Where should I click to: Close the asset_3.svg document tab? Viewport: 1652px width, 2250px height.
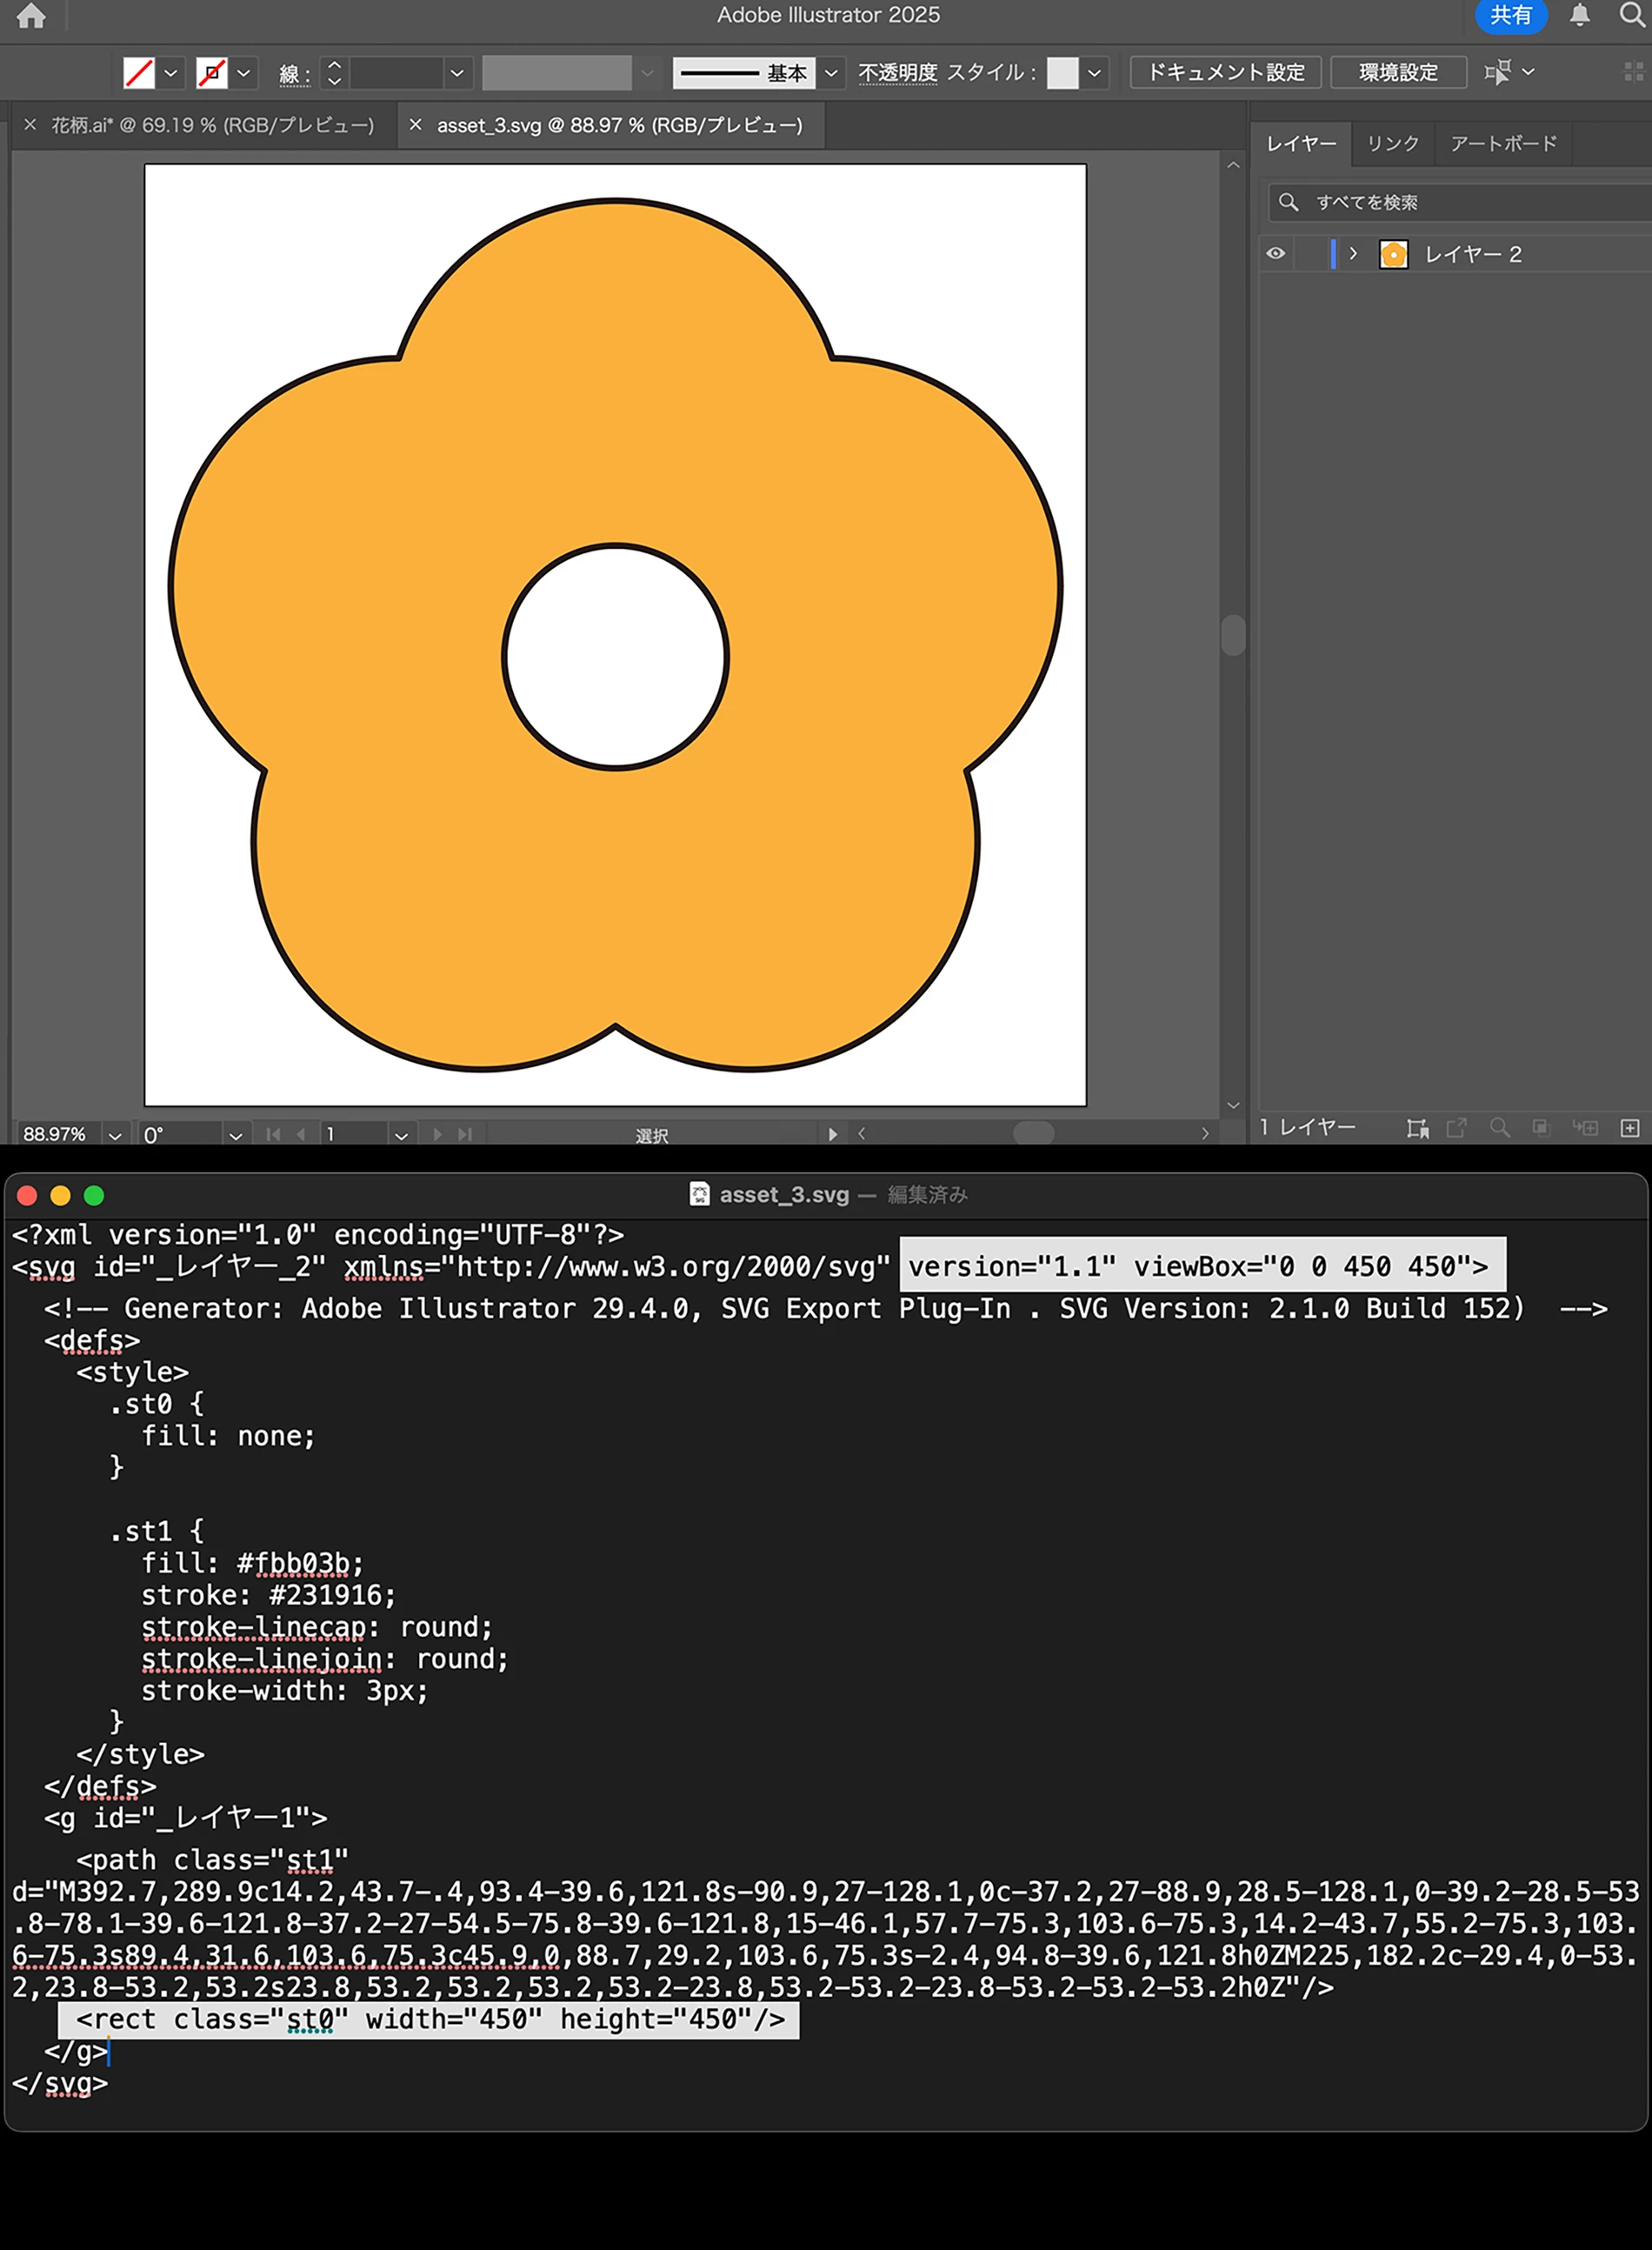(x=416, y=125)
